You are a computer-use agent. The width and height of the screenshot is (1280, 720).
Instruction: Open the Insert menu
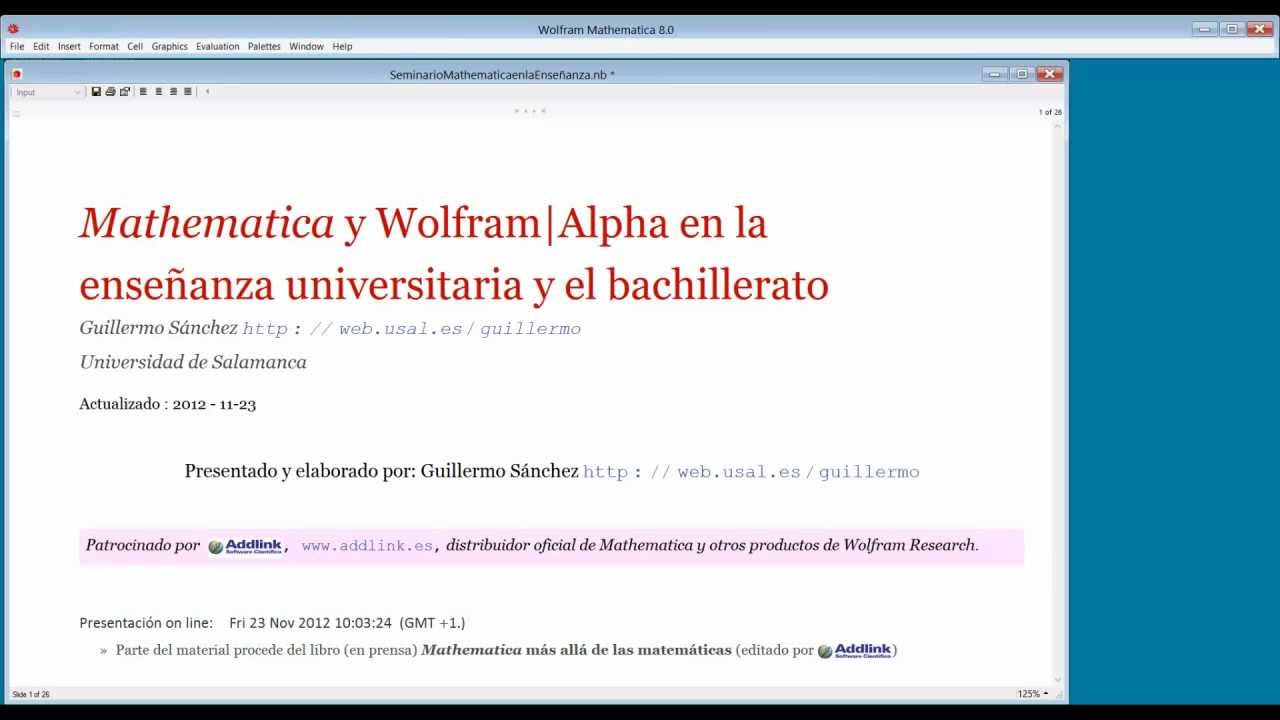pos(69,46)
